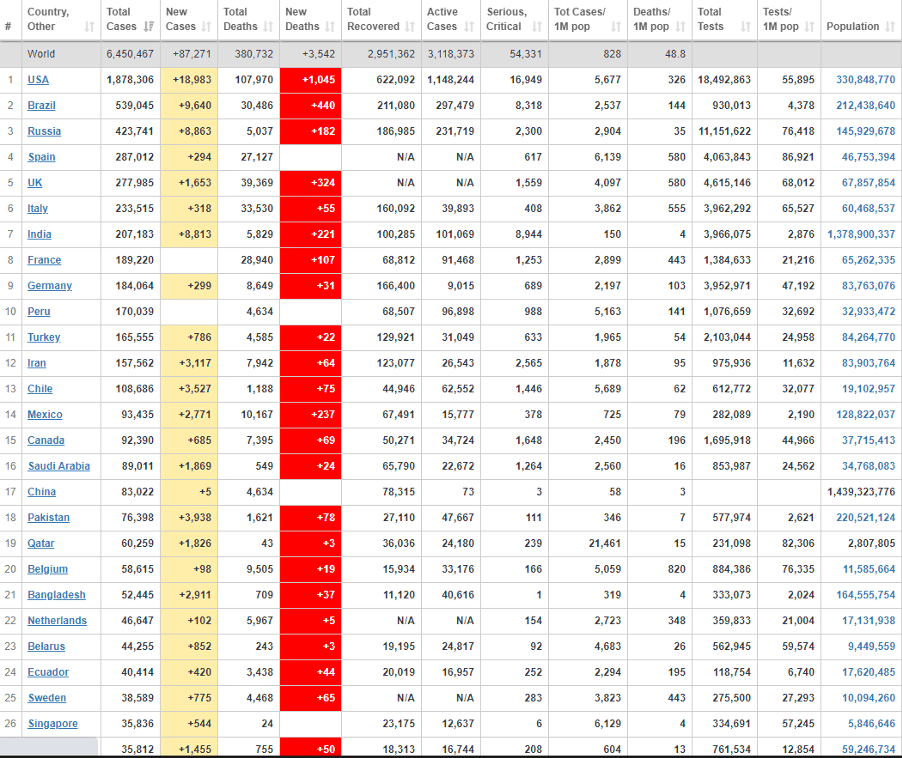
Task: Select World total recovered 2,951,362
Action: 391,55
